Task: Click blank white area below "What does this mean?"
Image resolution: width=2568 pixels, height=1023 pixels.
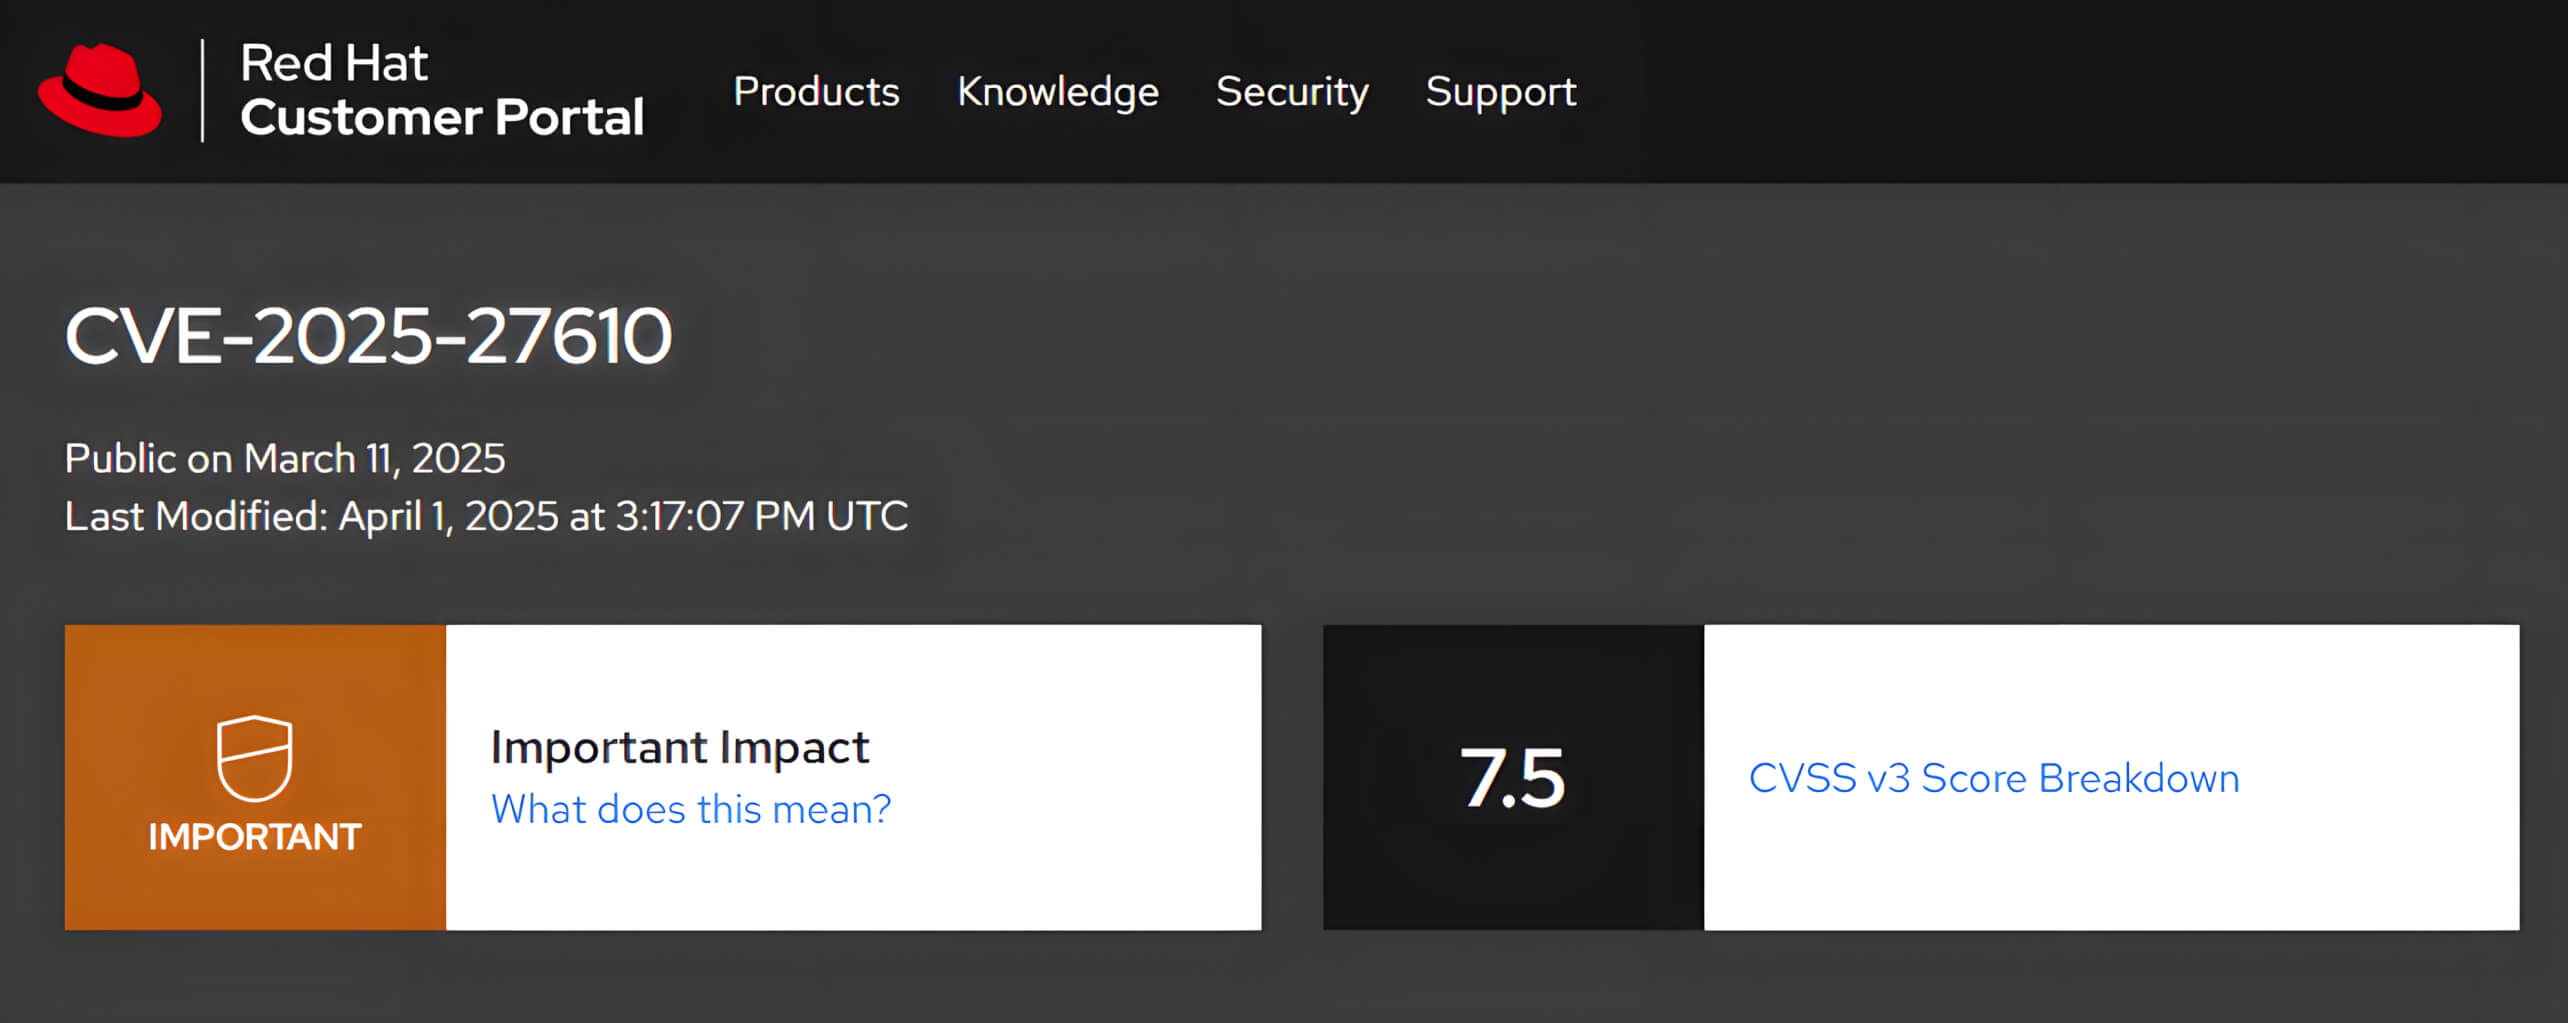Action: (850, 885)
